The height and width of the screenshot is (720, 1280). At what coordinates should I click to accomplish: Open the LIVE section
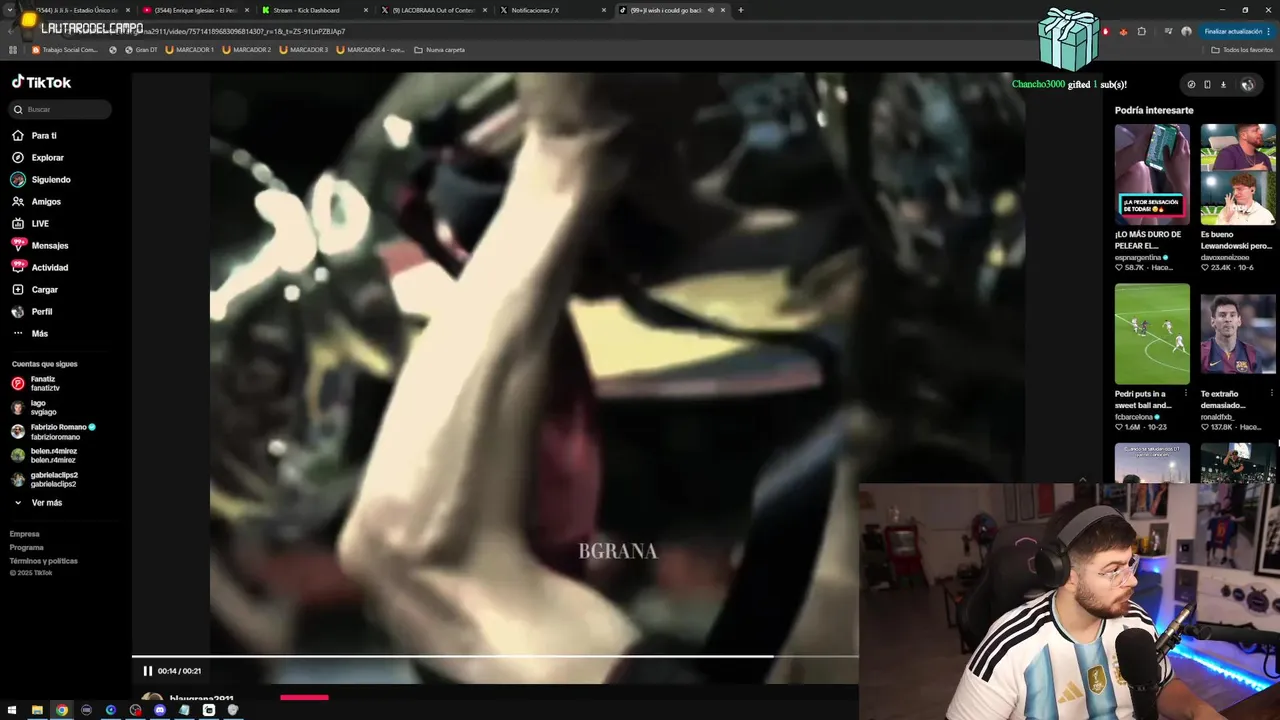click(x=30, y=224)
